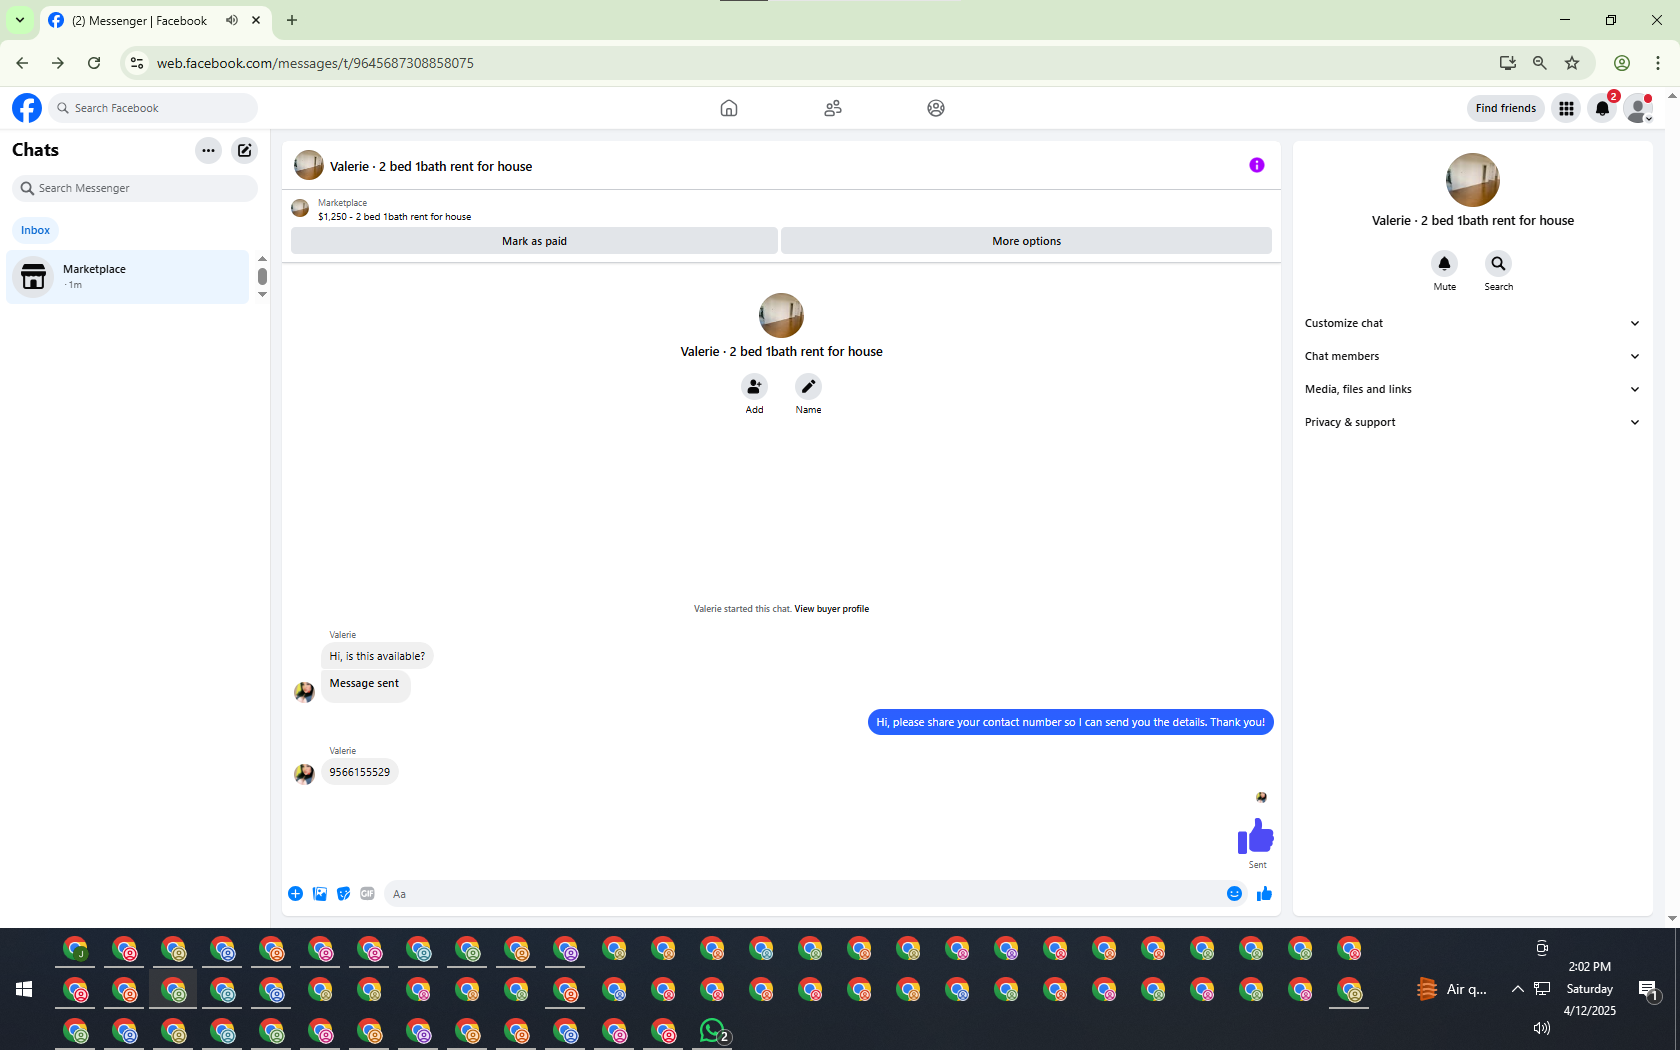Click the phone number message 9566155529

tap(360, 772)
